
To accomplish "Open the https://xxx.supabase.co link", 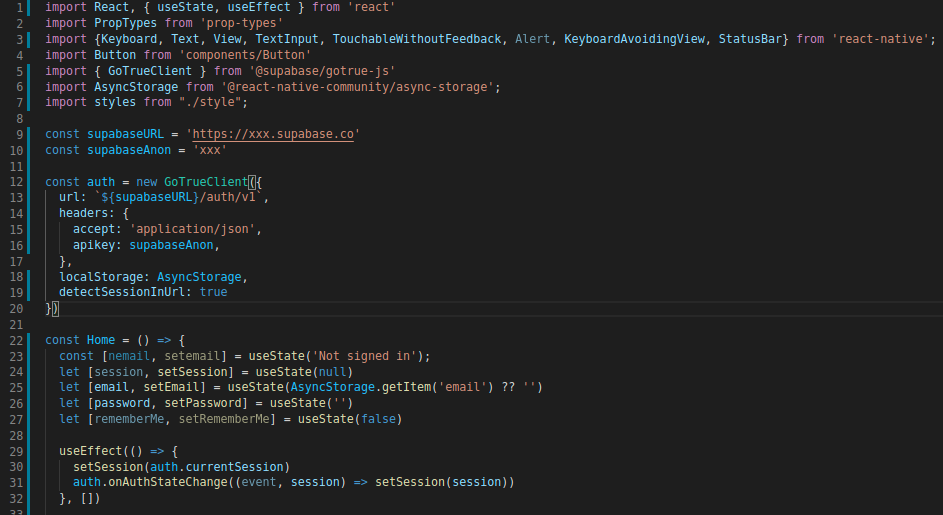I will pos(273,134).
